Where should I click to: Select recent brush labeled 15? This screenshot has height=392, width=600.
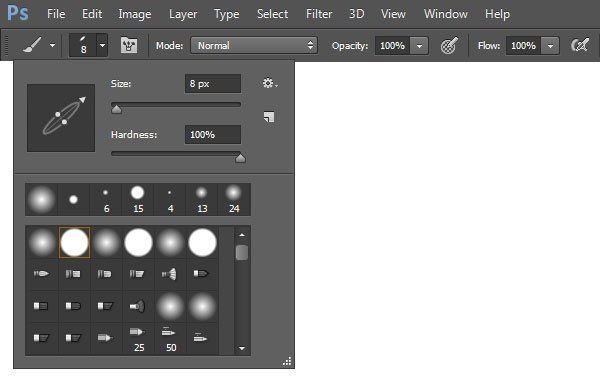[138, 199]
